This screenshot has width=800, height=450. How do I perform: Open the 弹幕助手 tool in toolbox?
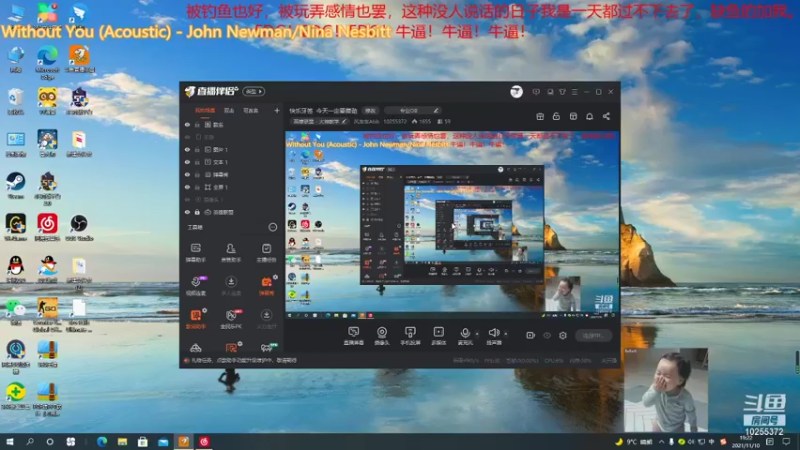[x=195, y=253]
